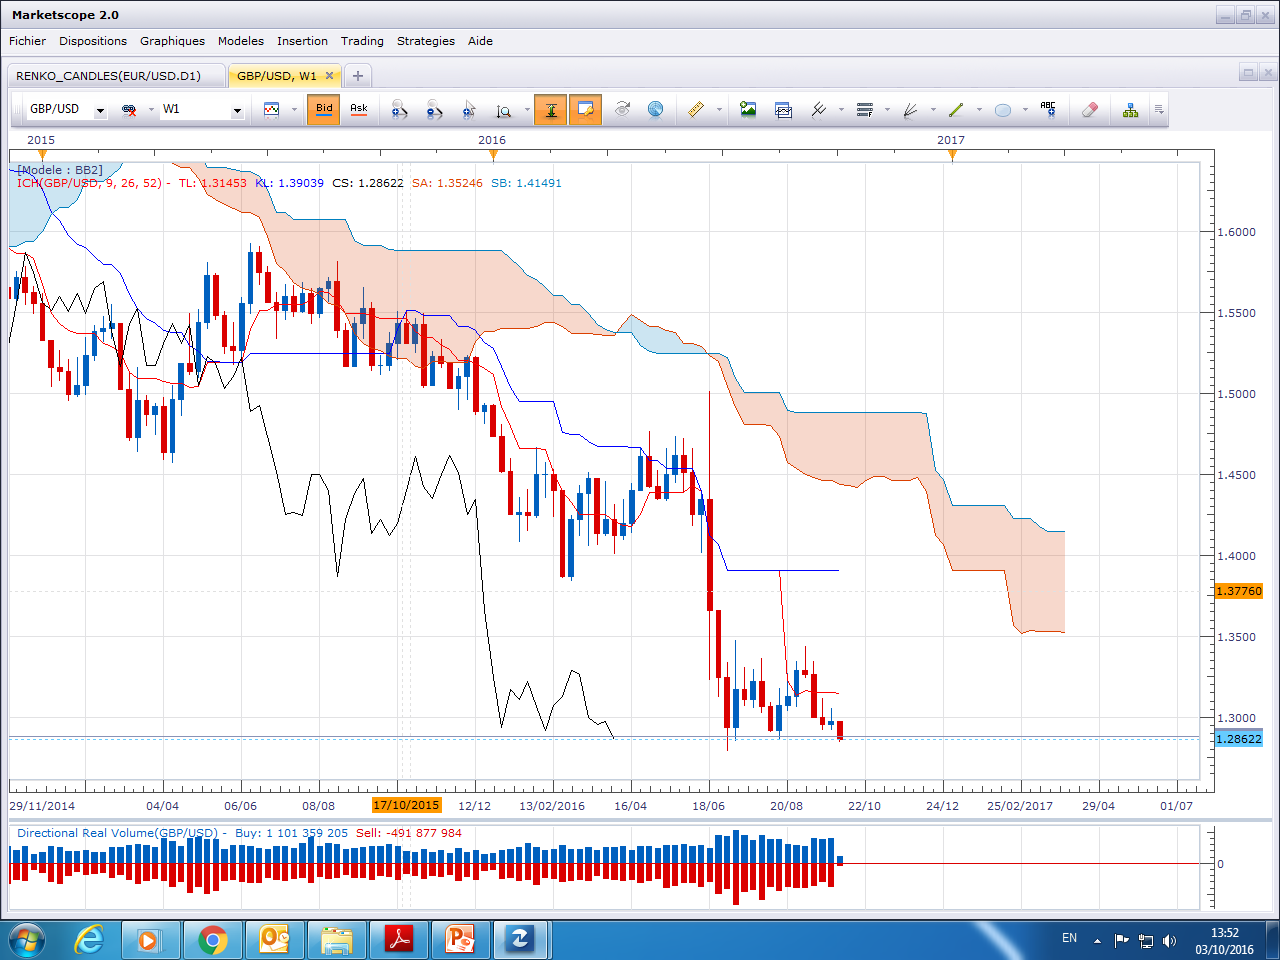Close the GBP/USD, W1 tab
Screen dimensions: 1280x960
(x=329, y=76)
